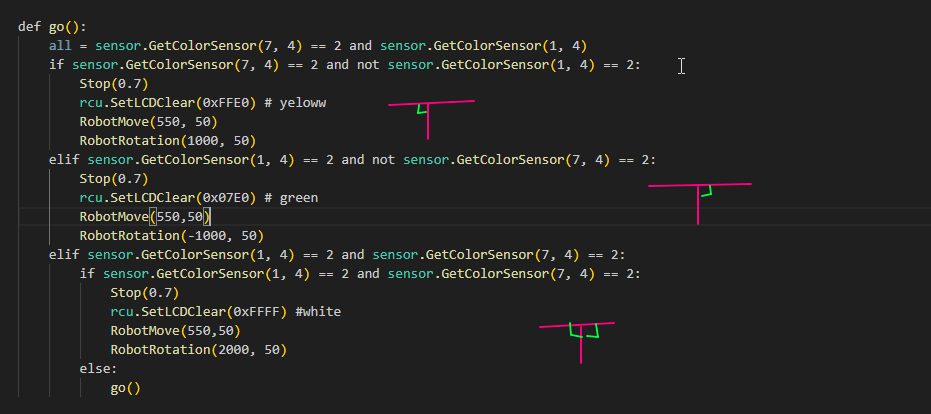Click the 0x07E0 hex color value

pos(243,198)
